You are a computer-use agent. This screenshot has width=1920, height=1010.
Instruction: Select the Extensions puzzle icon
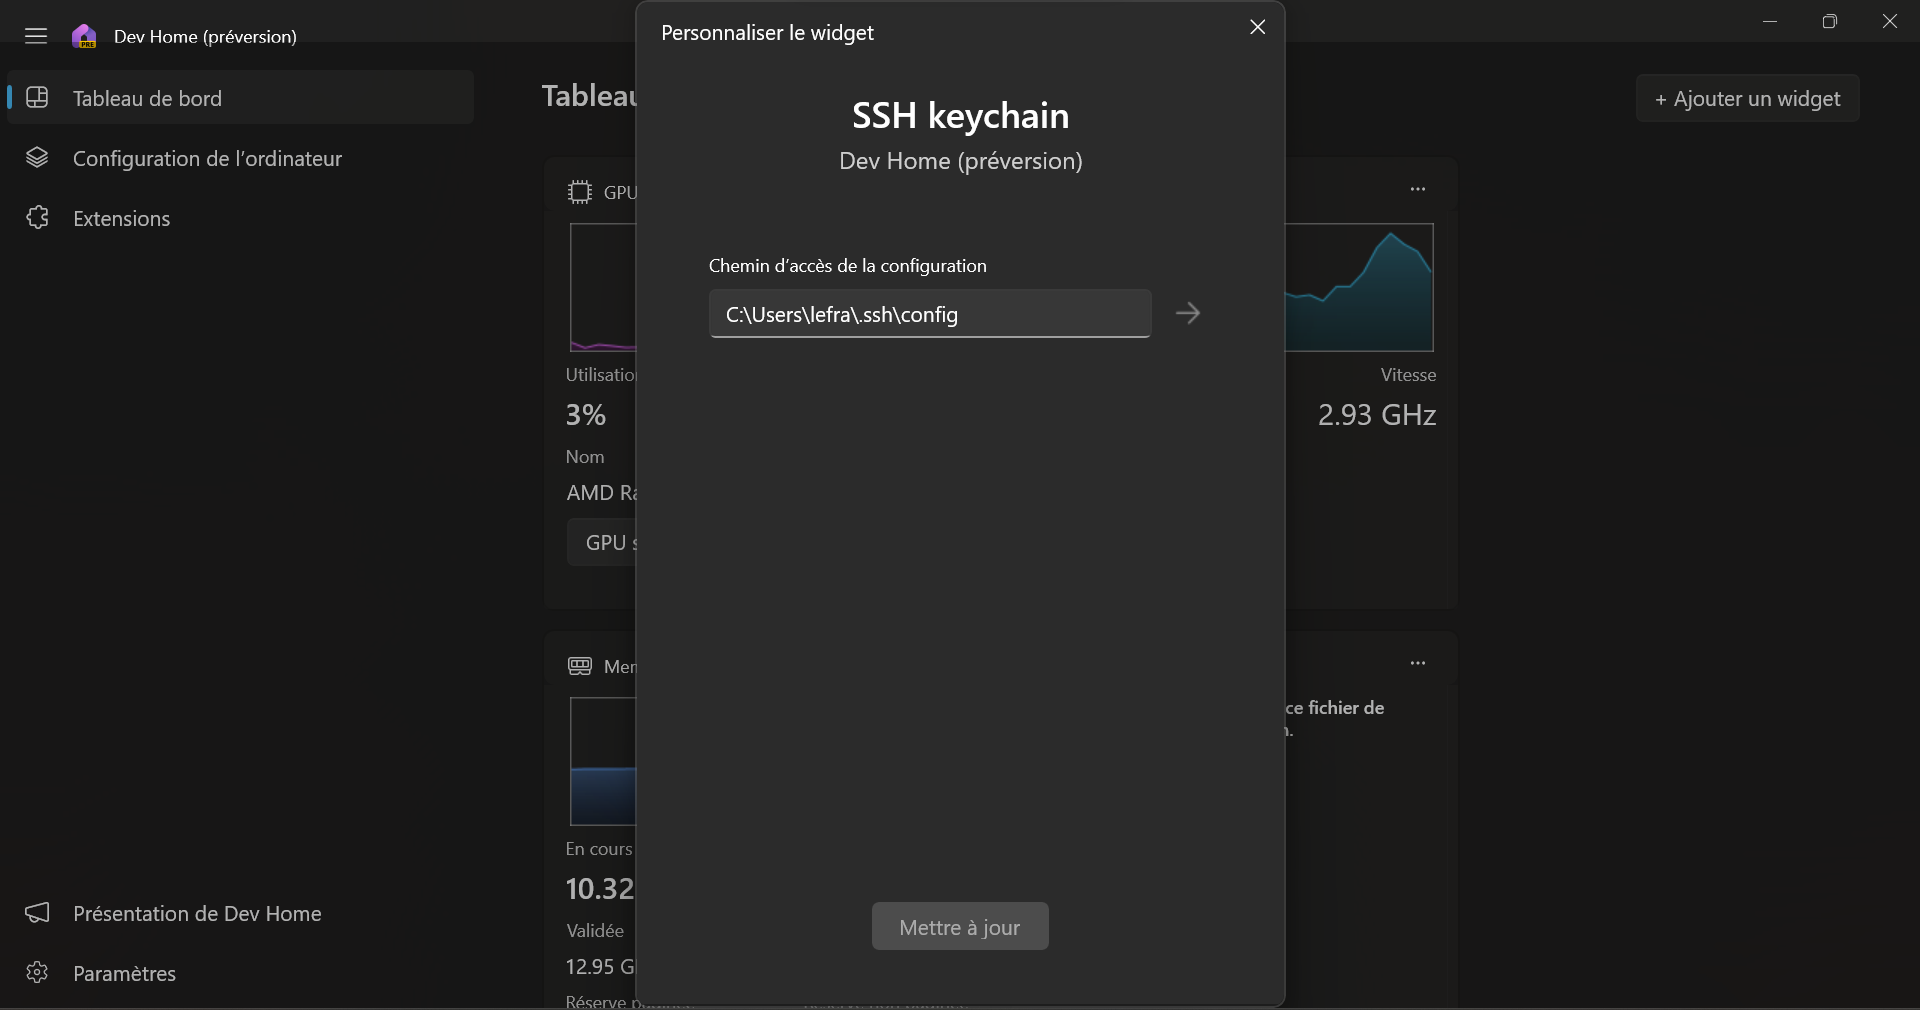coord(37,218)
